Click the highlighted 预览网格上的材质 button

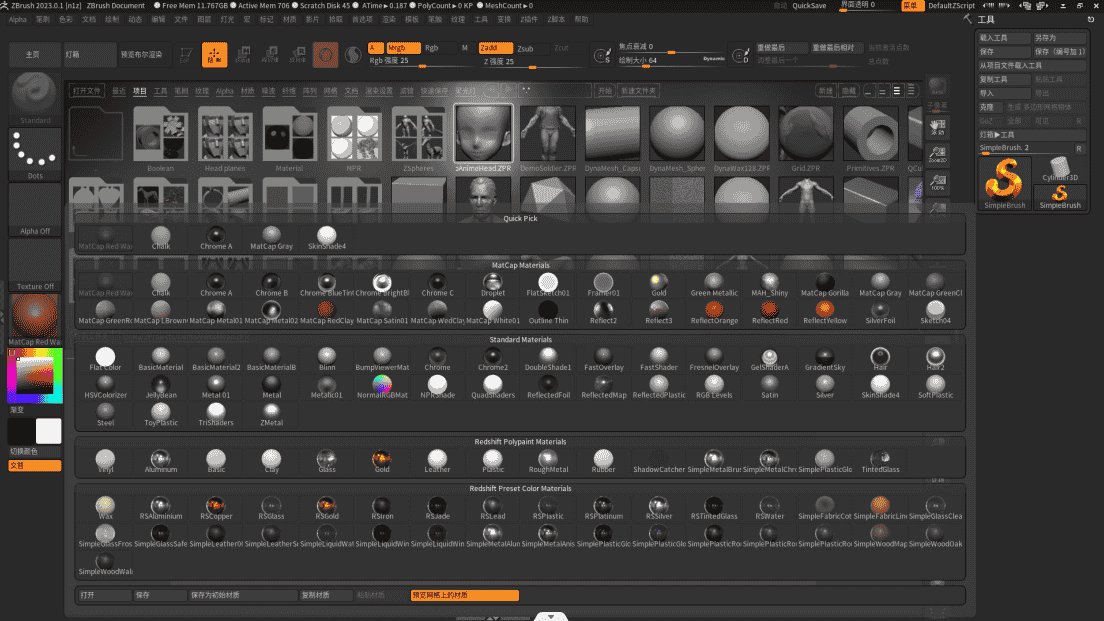(464, 594)
